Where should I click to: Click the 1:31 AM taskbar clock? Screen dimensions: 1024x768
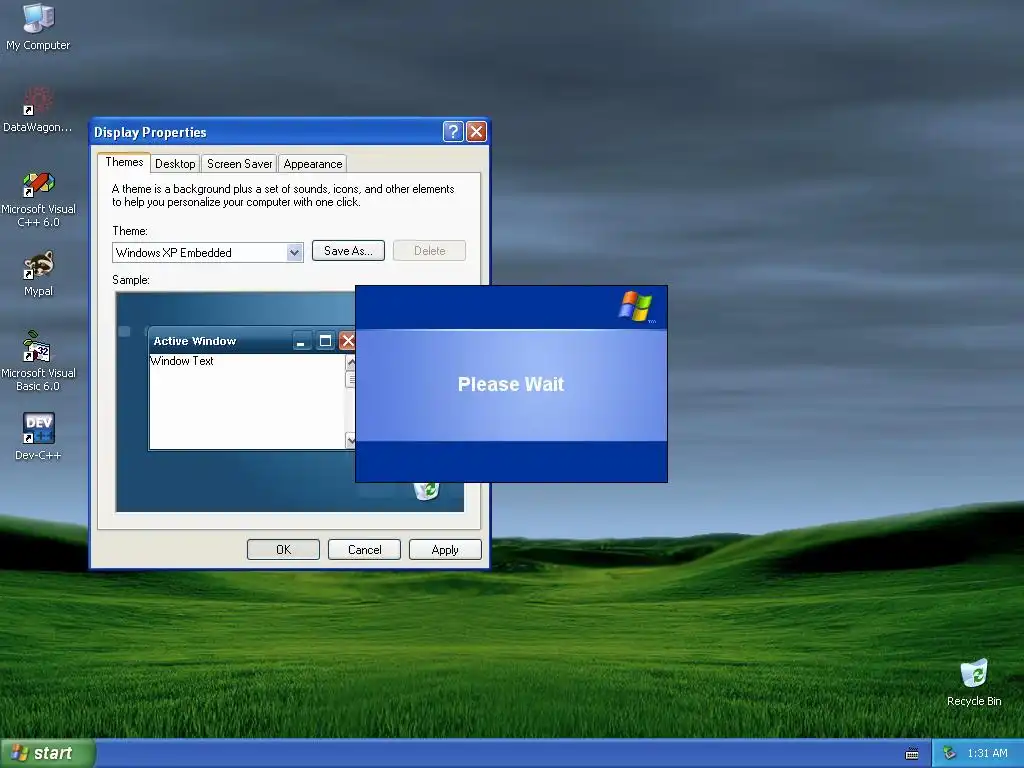click(x=987, y=753)
